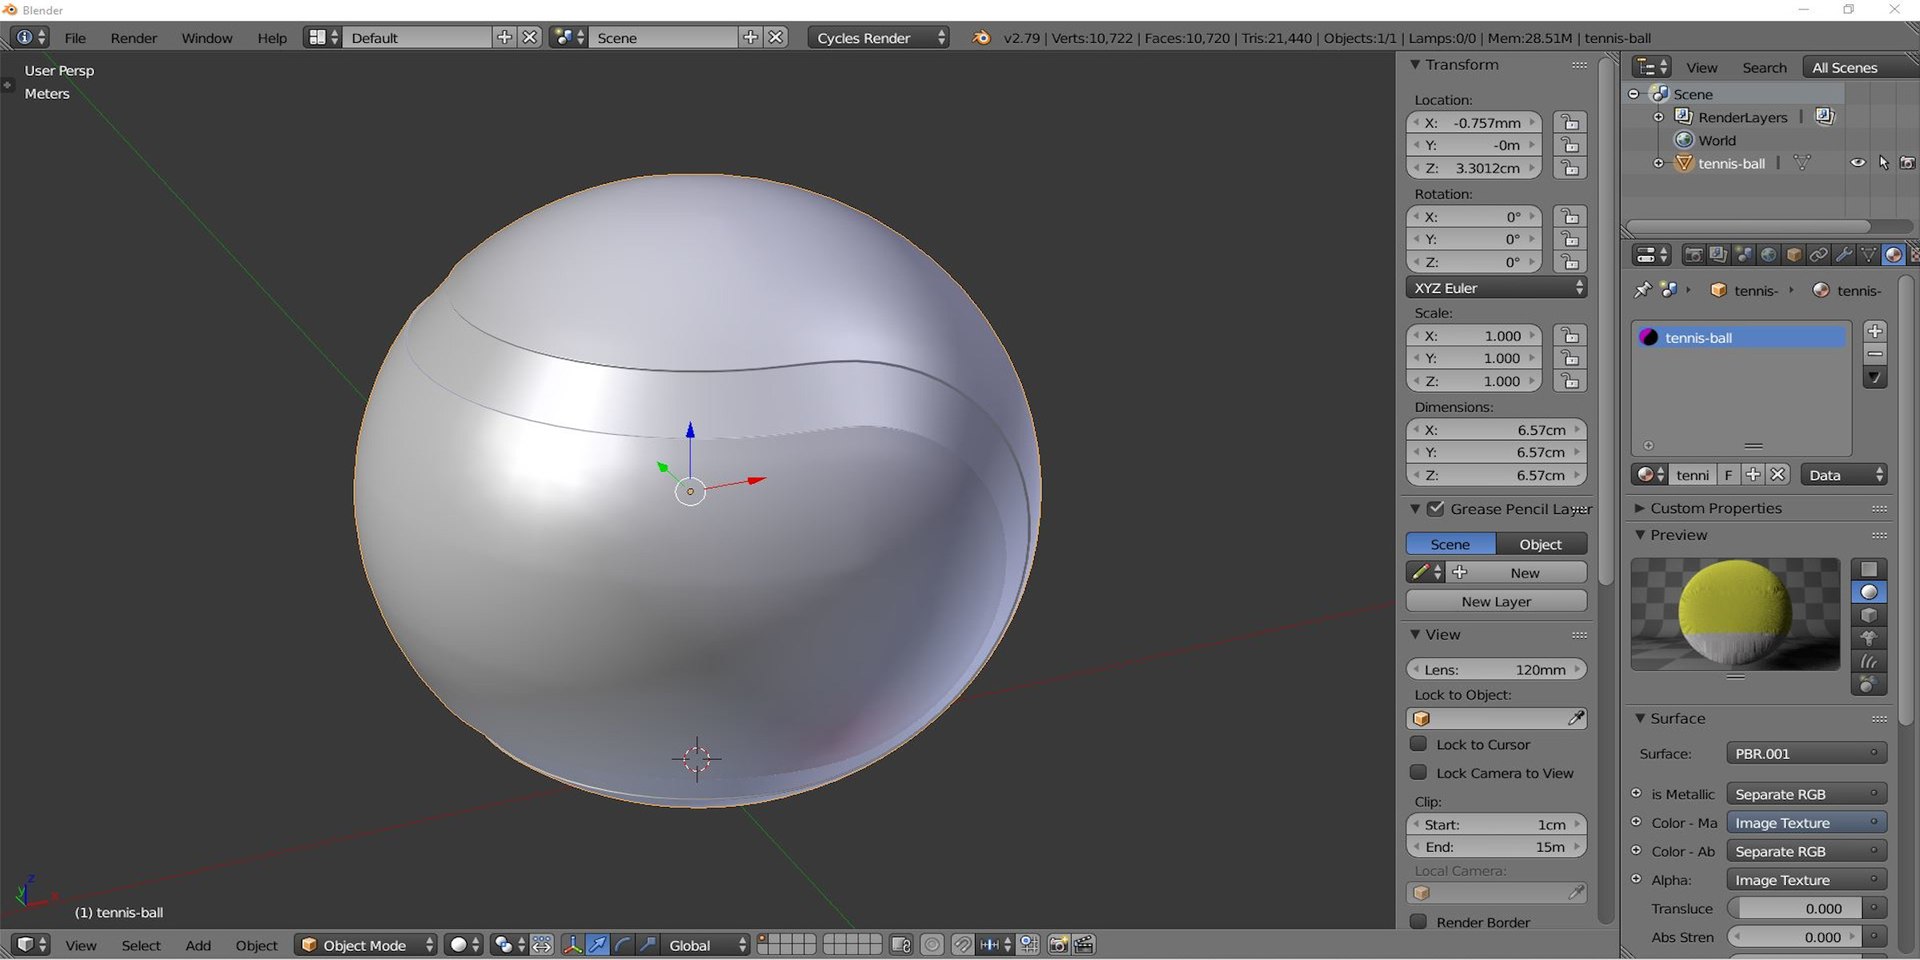
Task: Enable Lock Camera to View checkbox
Action: tap(1418, 772)
